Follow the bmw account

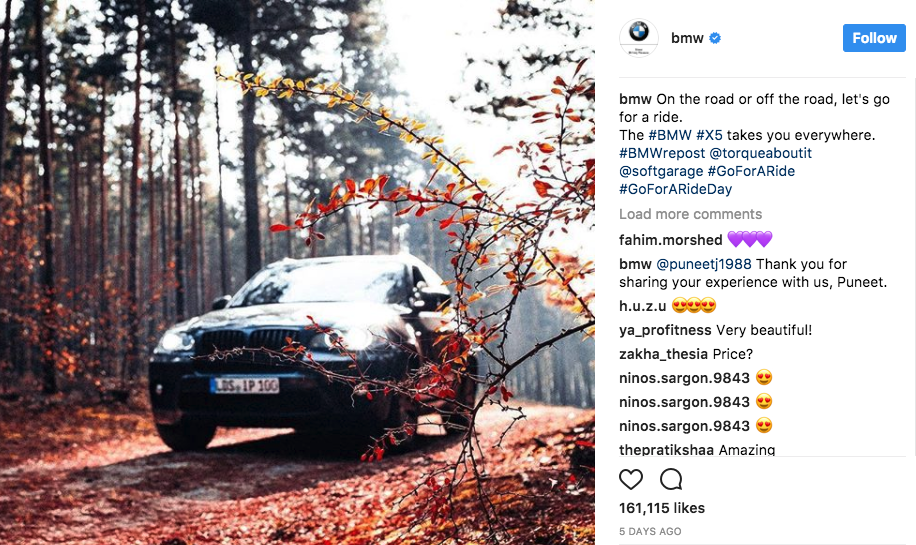coord(874,38)
